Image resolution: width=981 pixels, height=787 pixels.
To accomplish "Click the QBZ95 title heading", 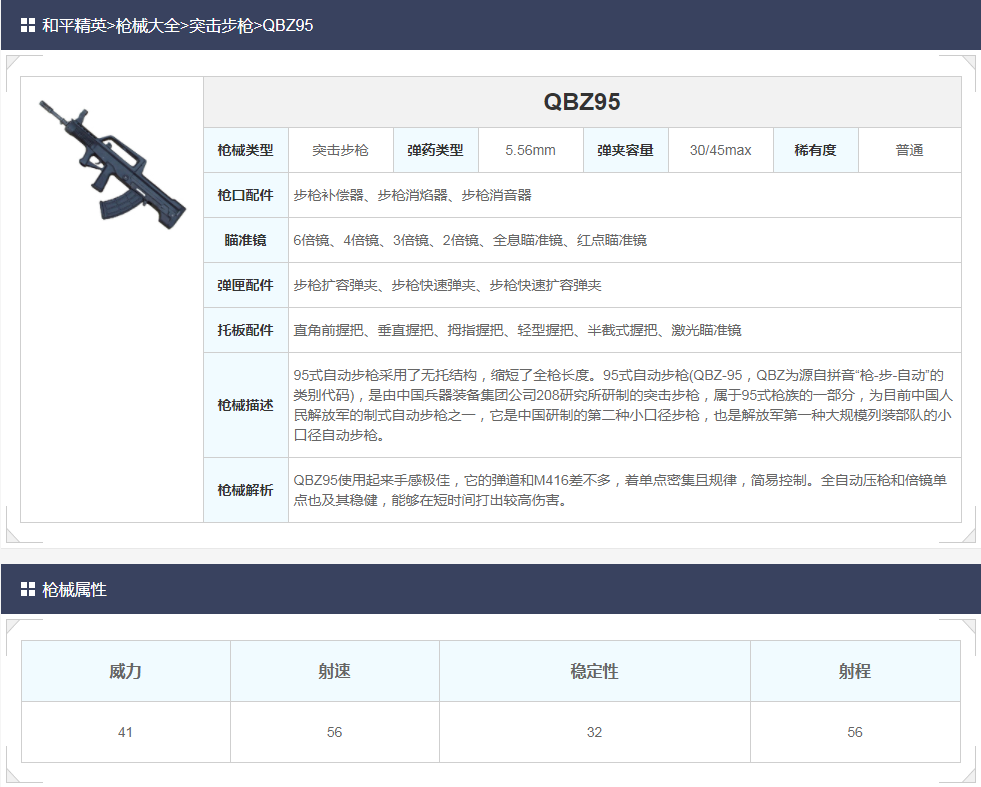I will tap(582, 102).
